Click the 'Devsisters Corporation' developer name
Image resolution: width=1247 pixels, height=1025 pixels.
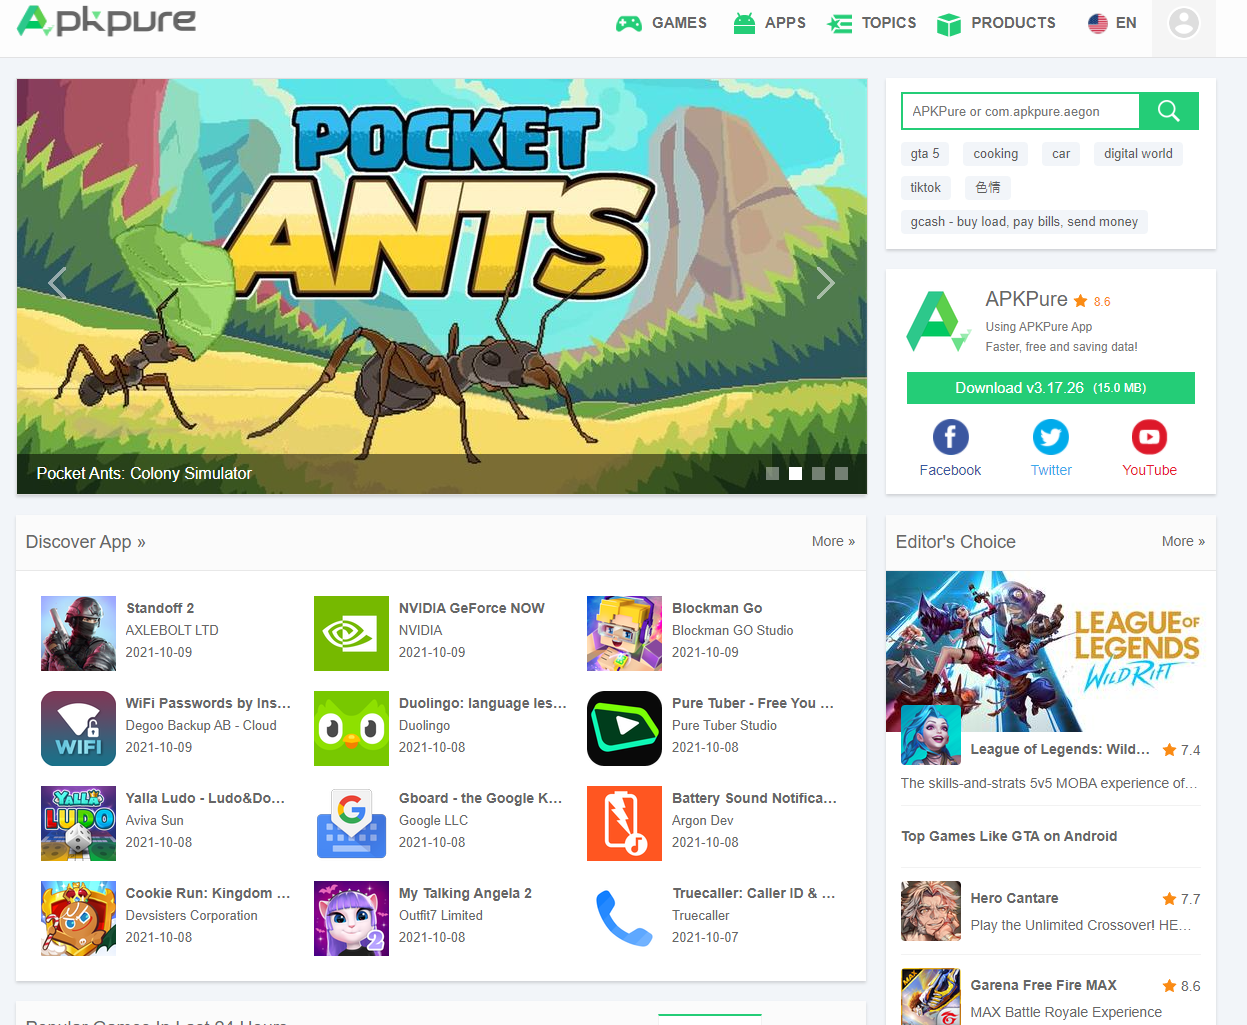pos(191,915)
